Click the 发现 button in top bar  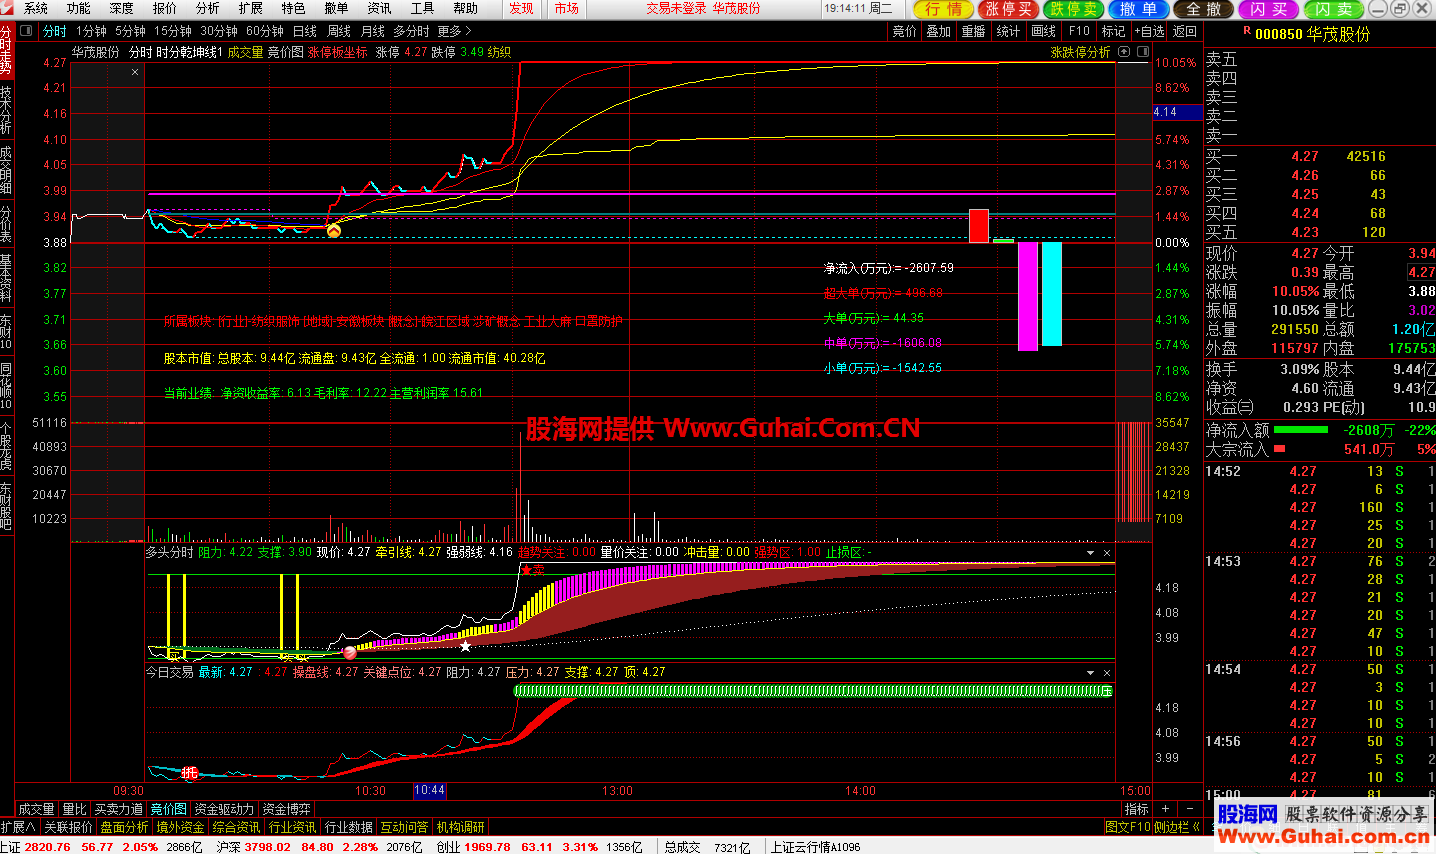tap(521, 8)
